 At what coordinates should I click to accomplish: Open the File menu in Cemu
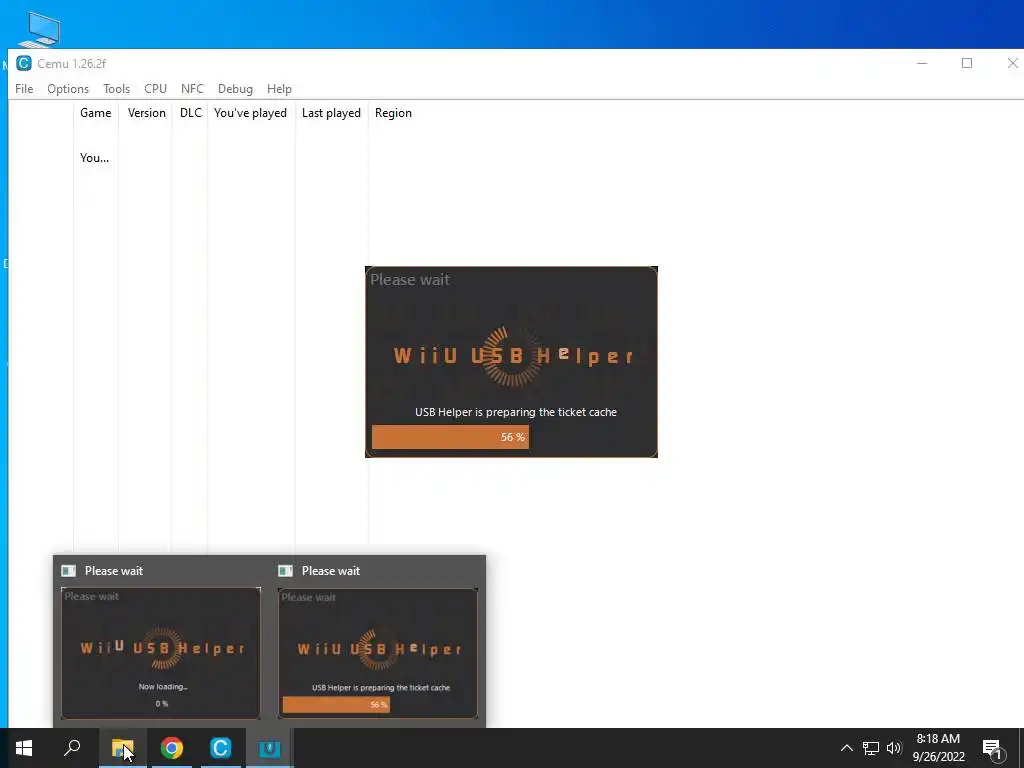24,89
